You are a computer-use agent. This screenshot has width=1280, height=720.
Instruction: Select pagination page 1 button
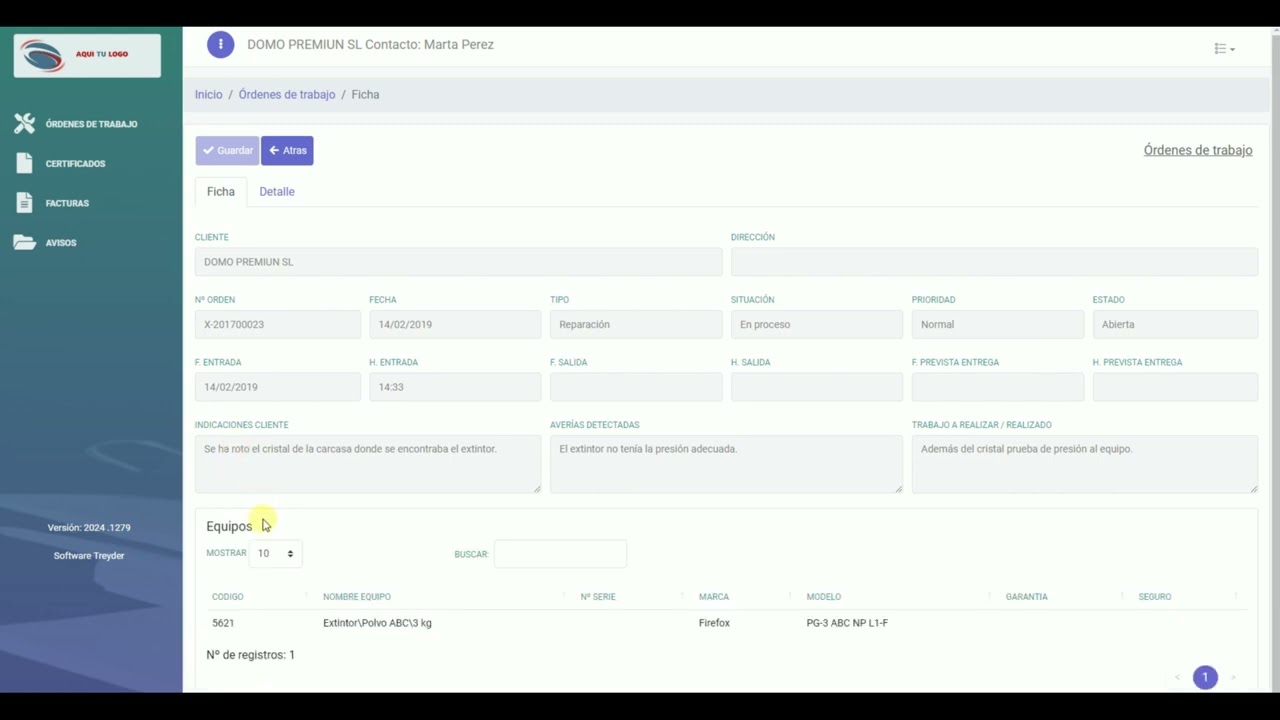(x=1205, y=677)
